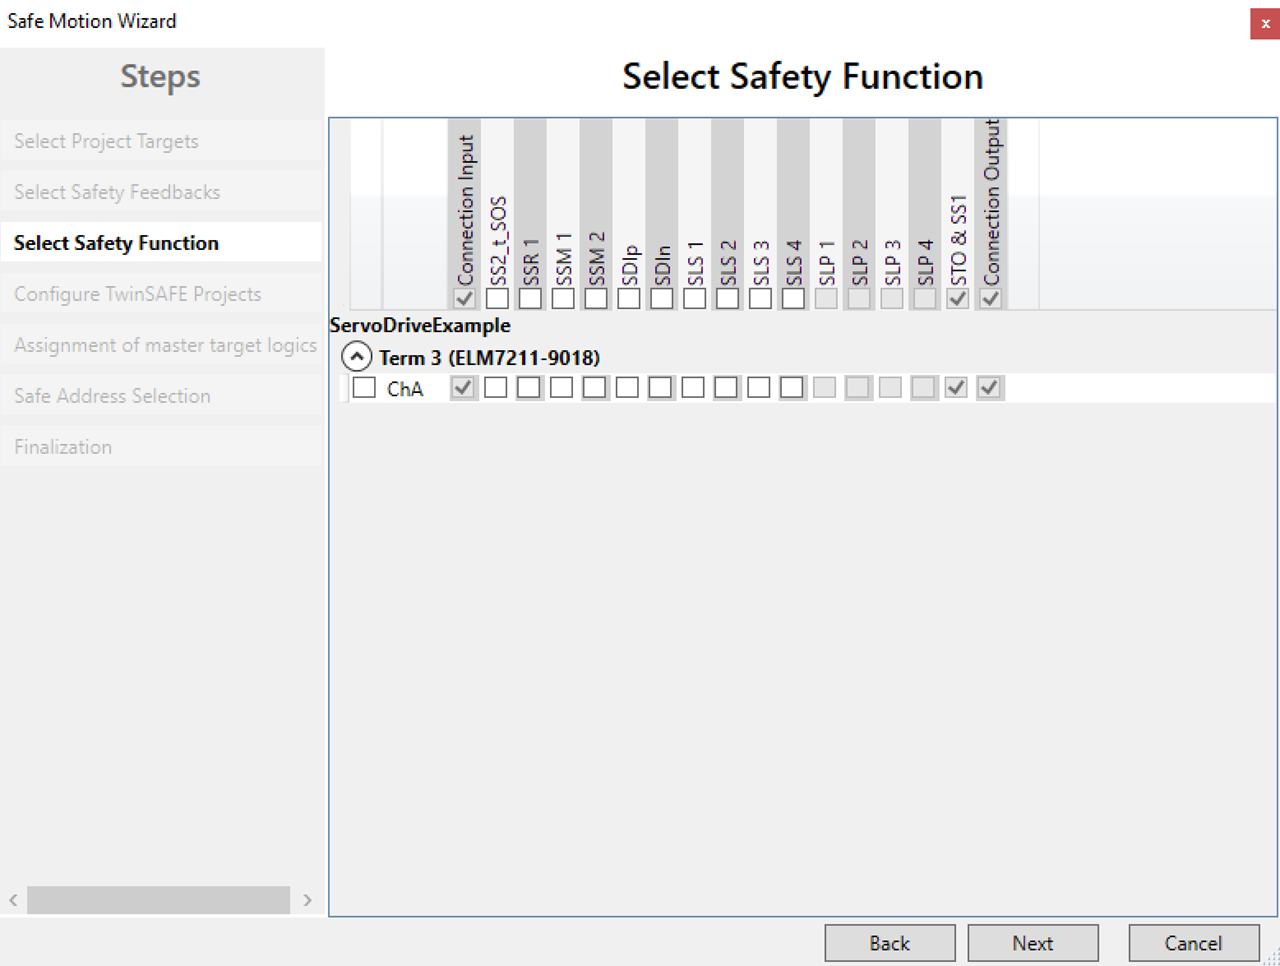
Task: Enable SDIn for ChA row
Action: click(x=660, y=387)
